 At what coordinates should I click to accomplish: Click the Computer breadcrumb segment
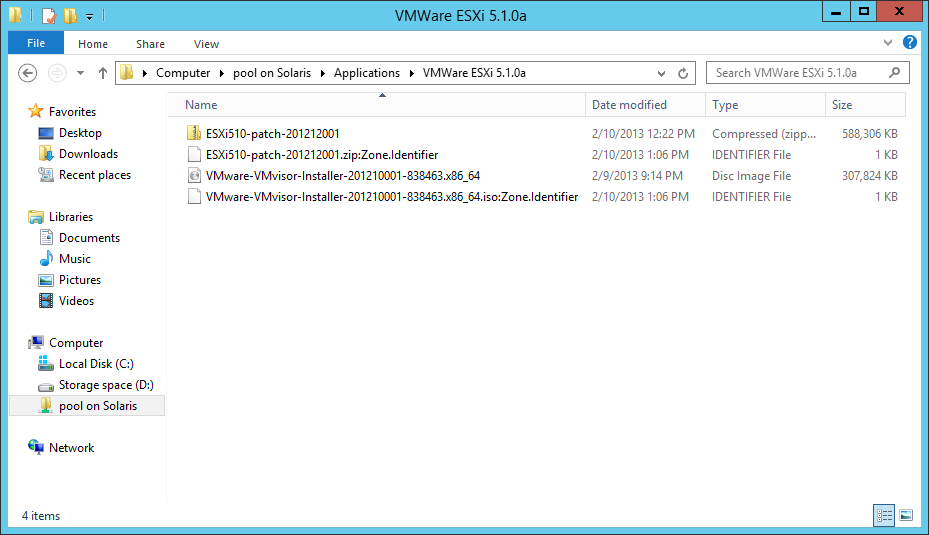pos(183,73)
